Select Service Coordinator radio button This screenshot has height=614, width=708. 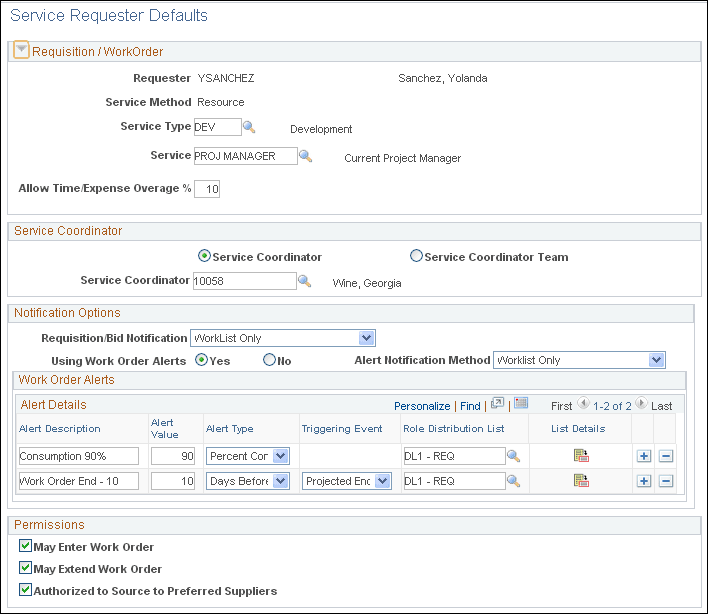204,256
